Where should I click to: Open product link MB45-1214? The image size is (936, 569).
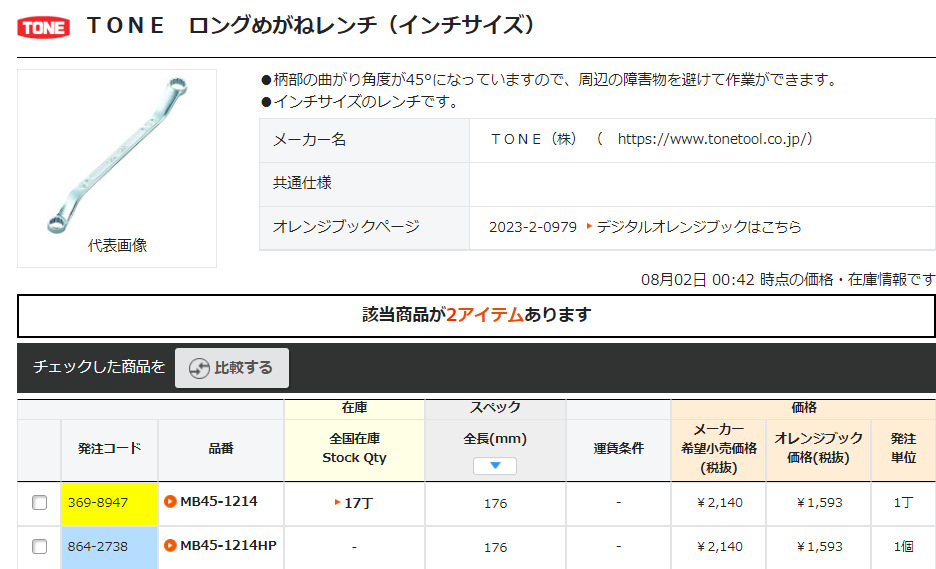(218, 502)
